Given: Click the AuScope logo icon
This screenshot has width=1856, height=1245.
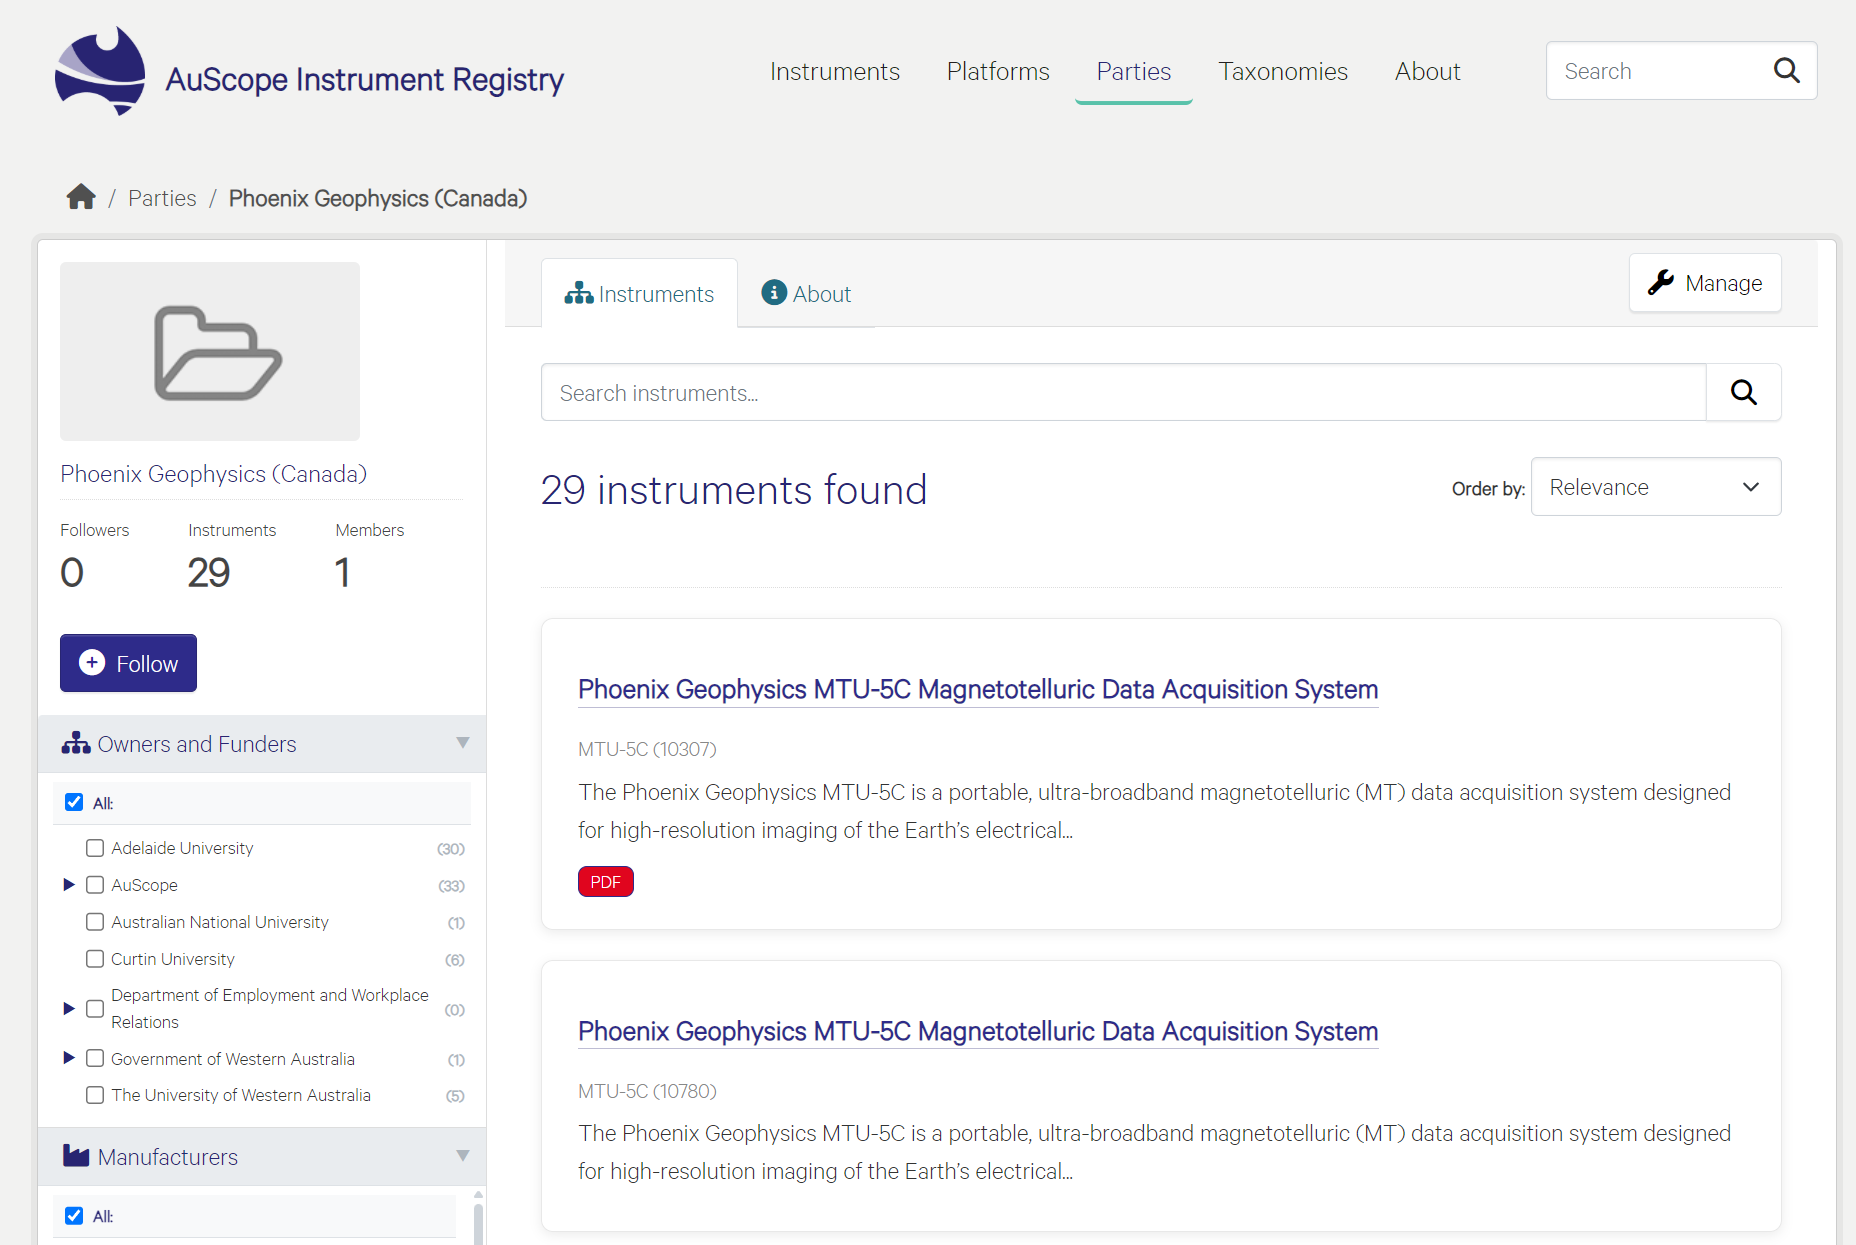Looking at the screenshot, I should point(100,71).
